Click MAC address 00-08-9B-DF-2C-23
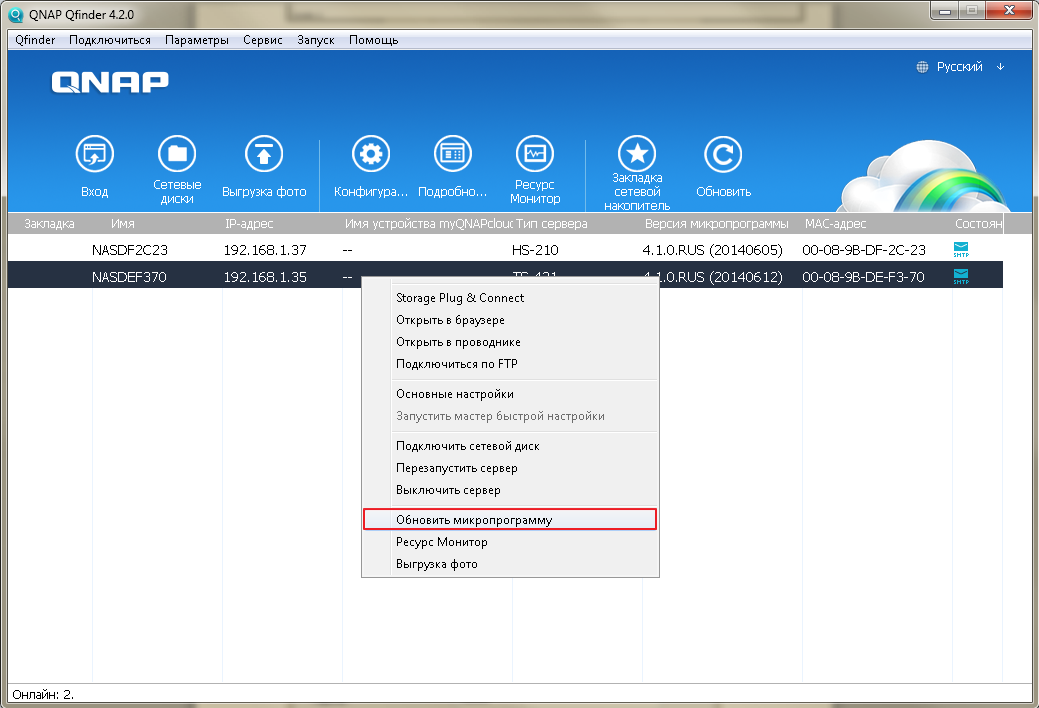 click(x=864, y=250)
